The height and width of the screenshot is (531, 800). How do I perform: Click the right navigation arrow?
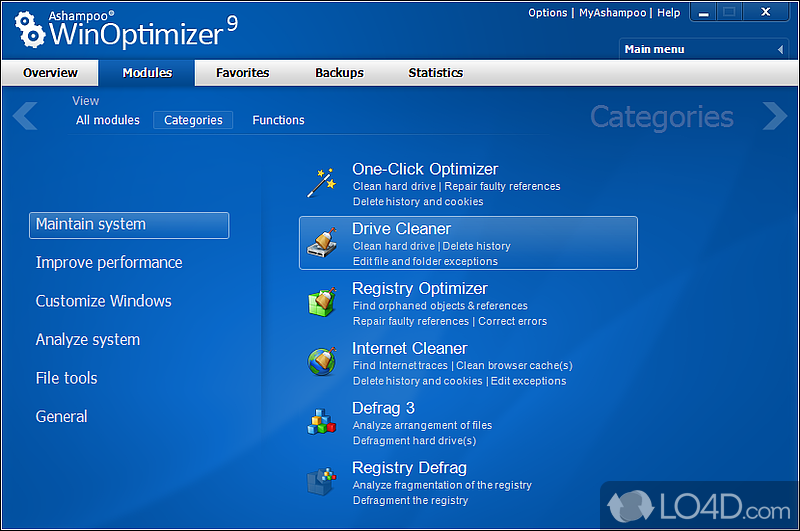774,116
